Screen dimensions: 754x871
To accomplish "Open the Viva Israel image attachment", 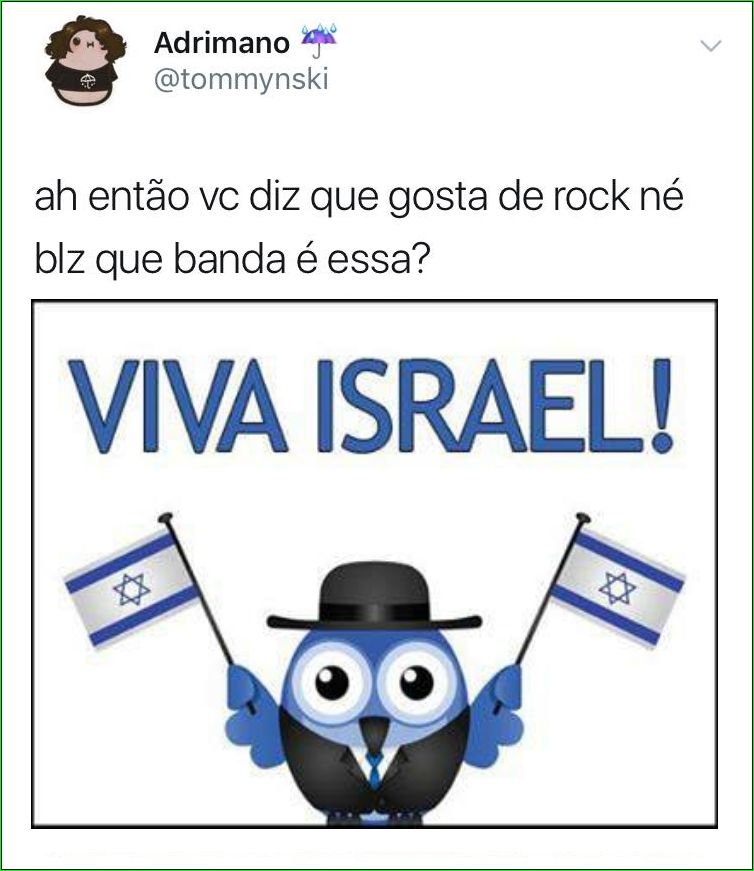I will coord(374,564).
